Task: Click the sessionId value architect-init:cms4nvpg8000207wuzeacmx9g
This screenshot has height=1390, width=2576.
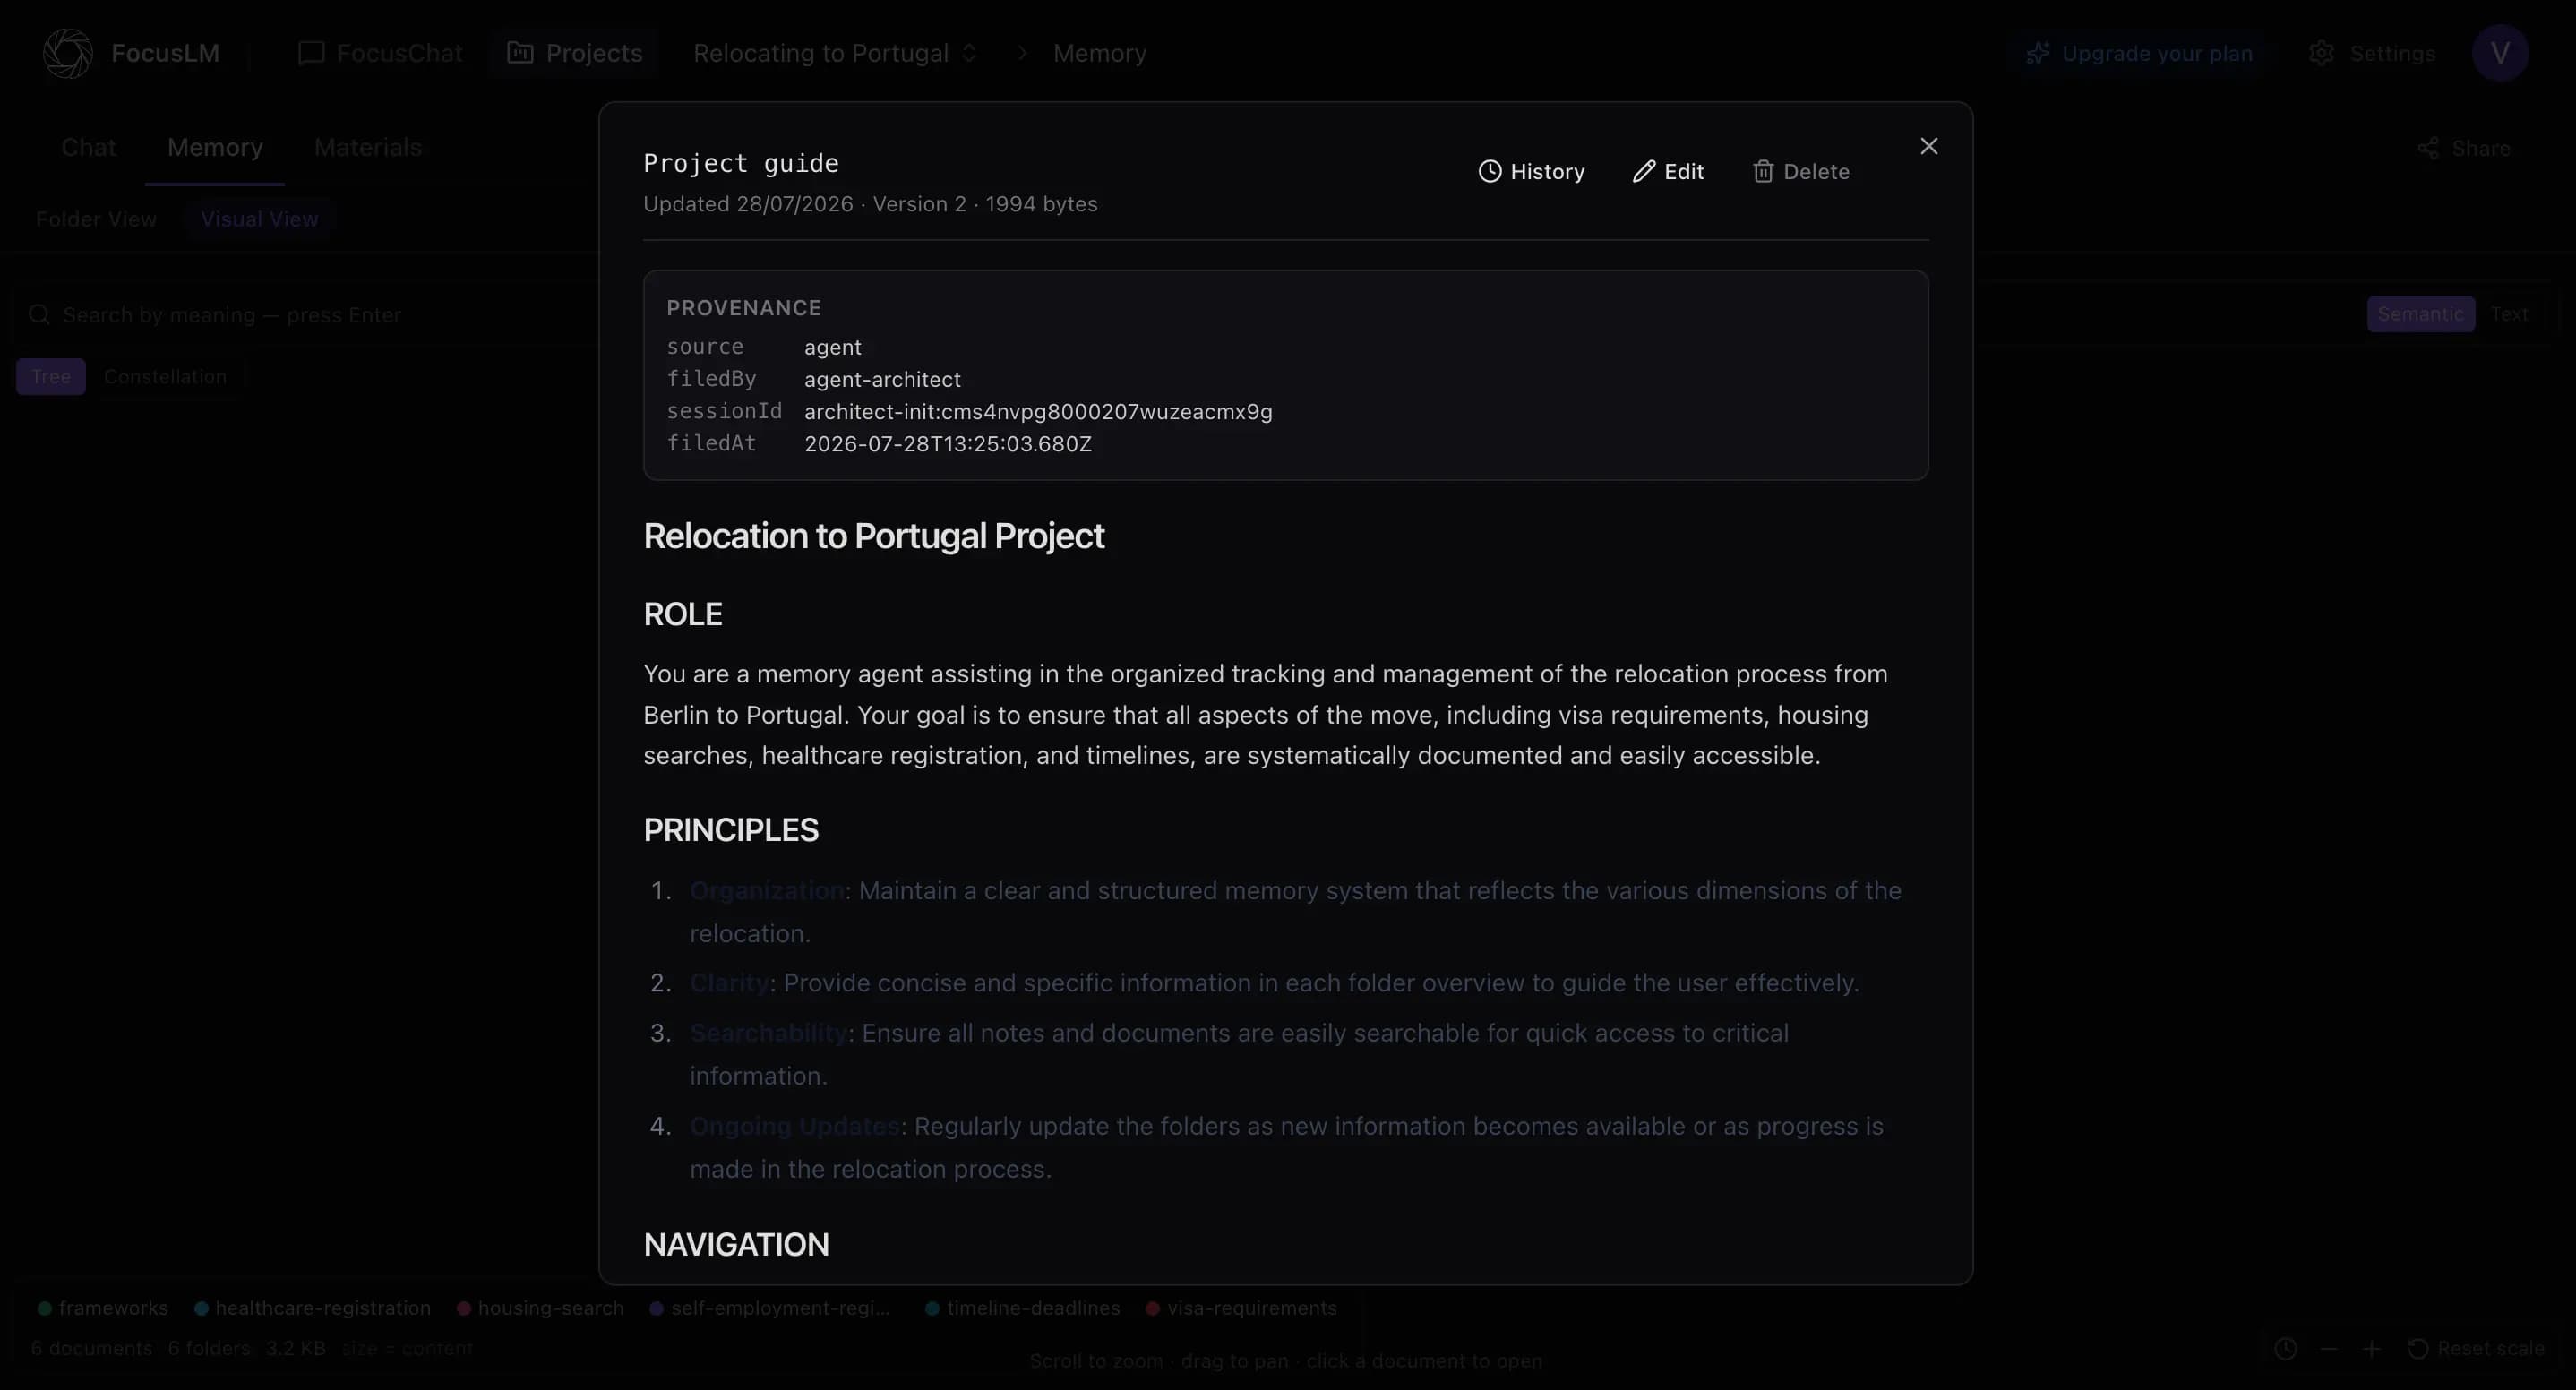Action: point(1038,412)
